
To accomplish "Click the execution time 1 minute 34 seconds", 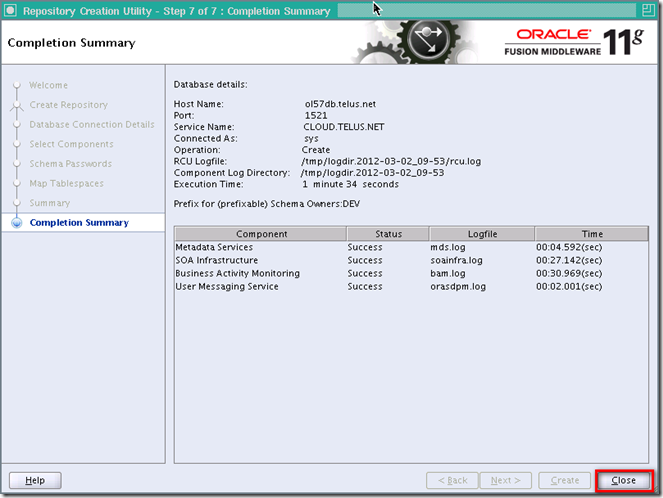I will [351, 184].
